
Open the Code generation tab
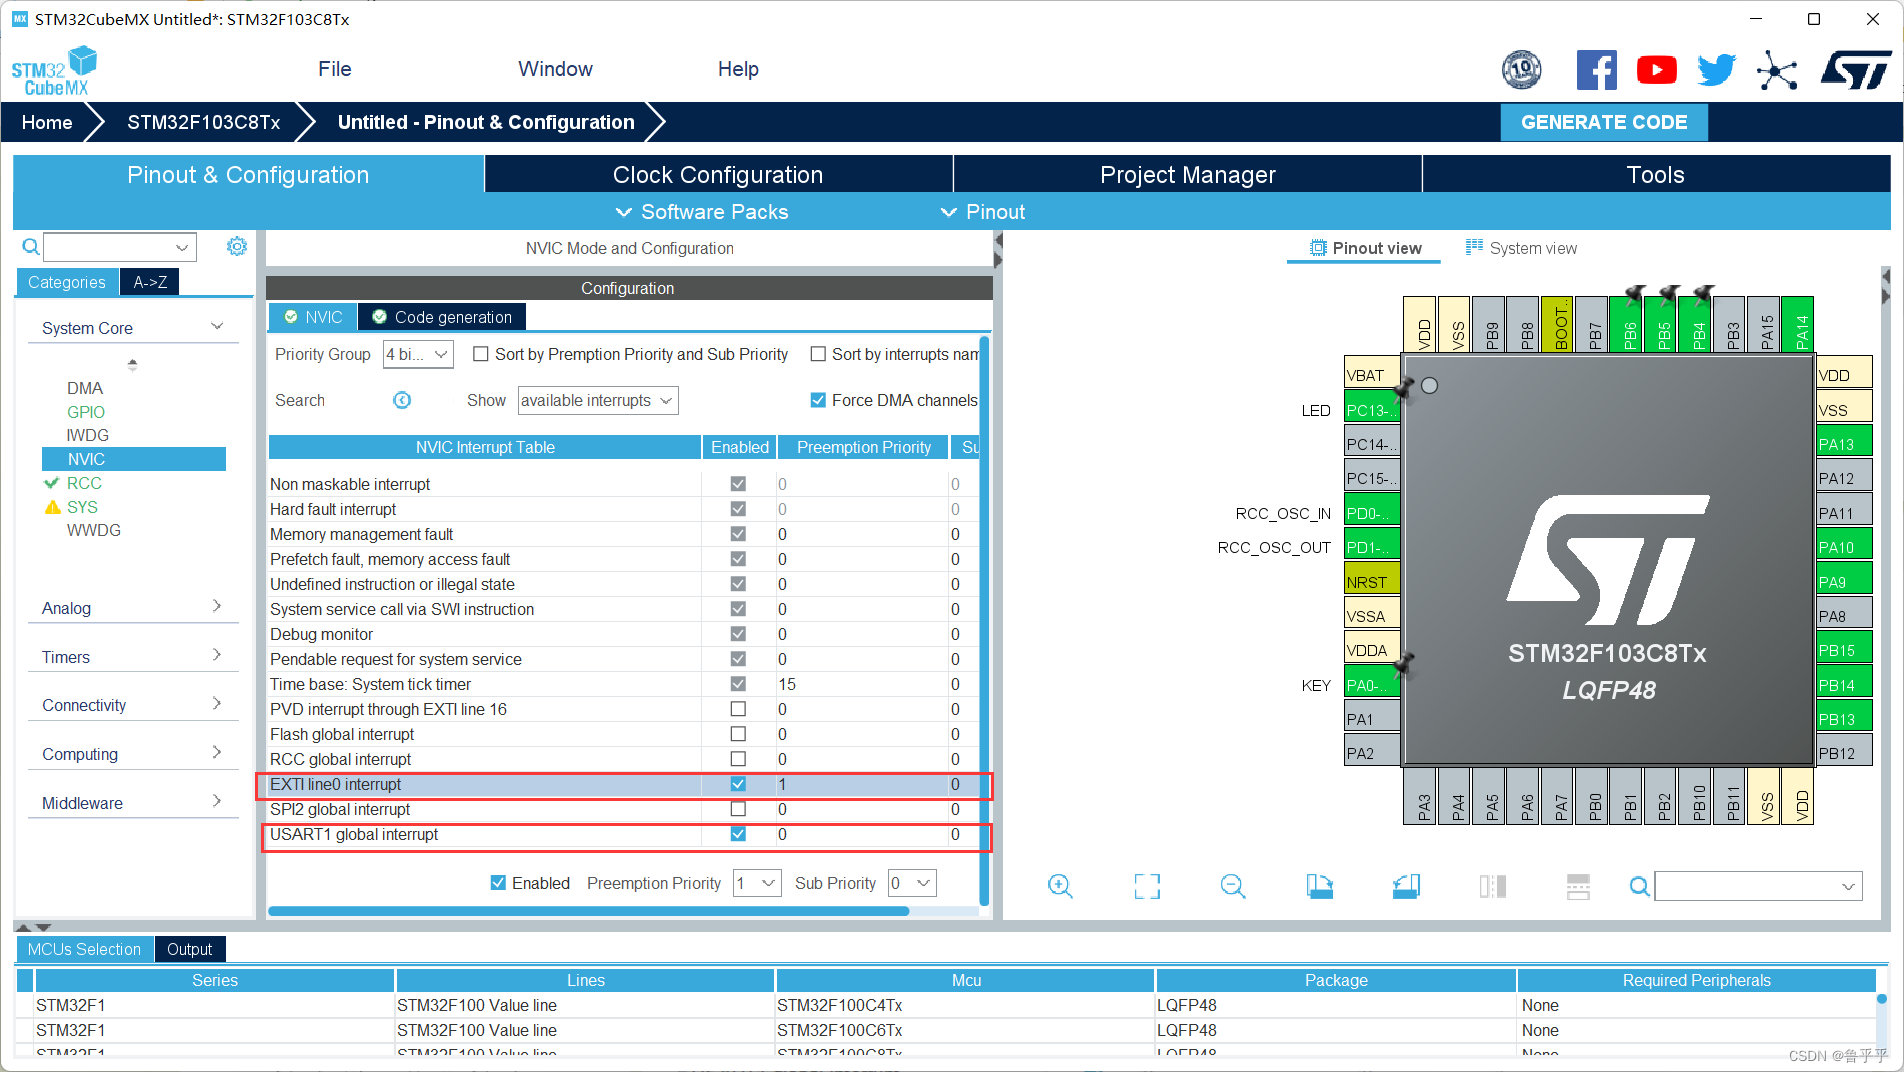[442, 317]
